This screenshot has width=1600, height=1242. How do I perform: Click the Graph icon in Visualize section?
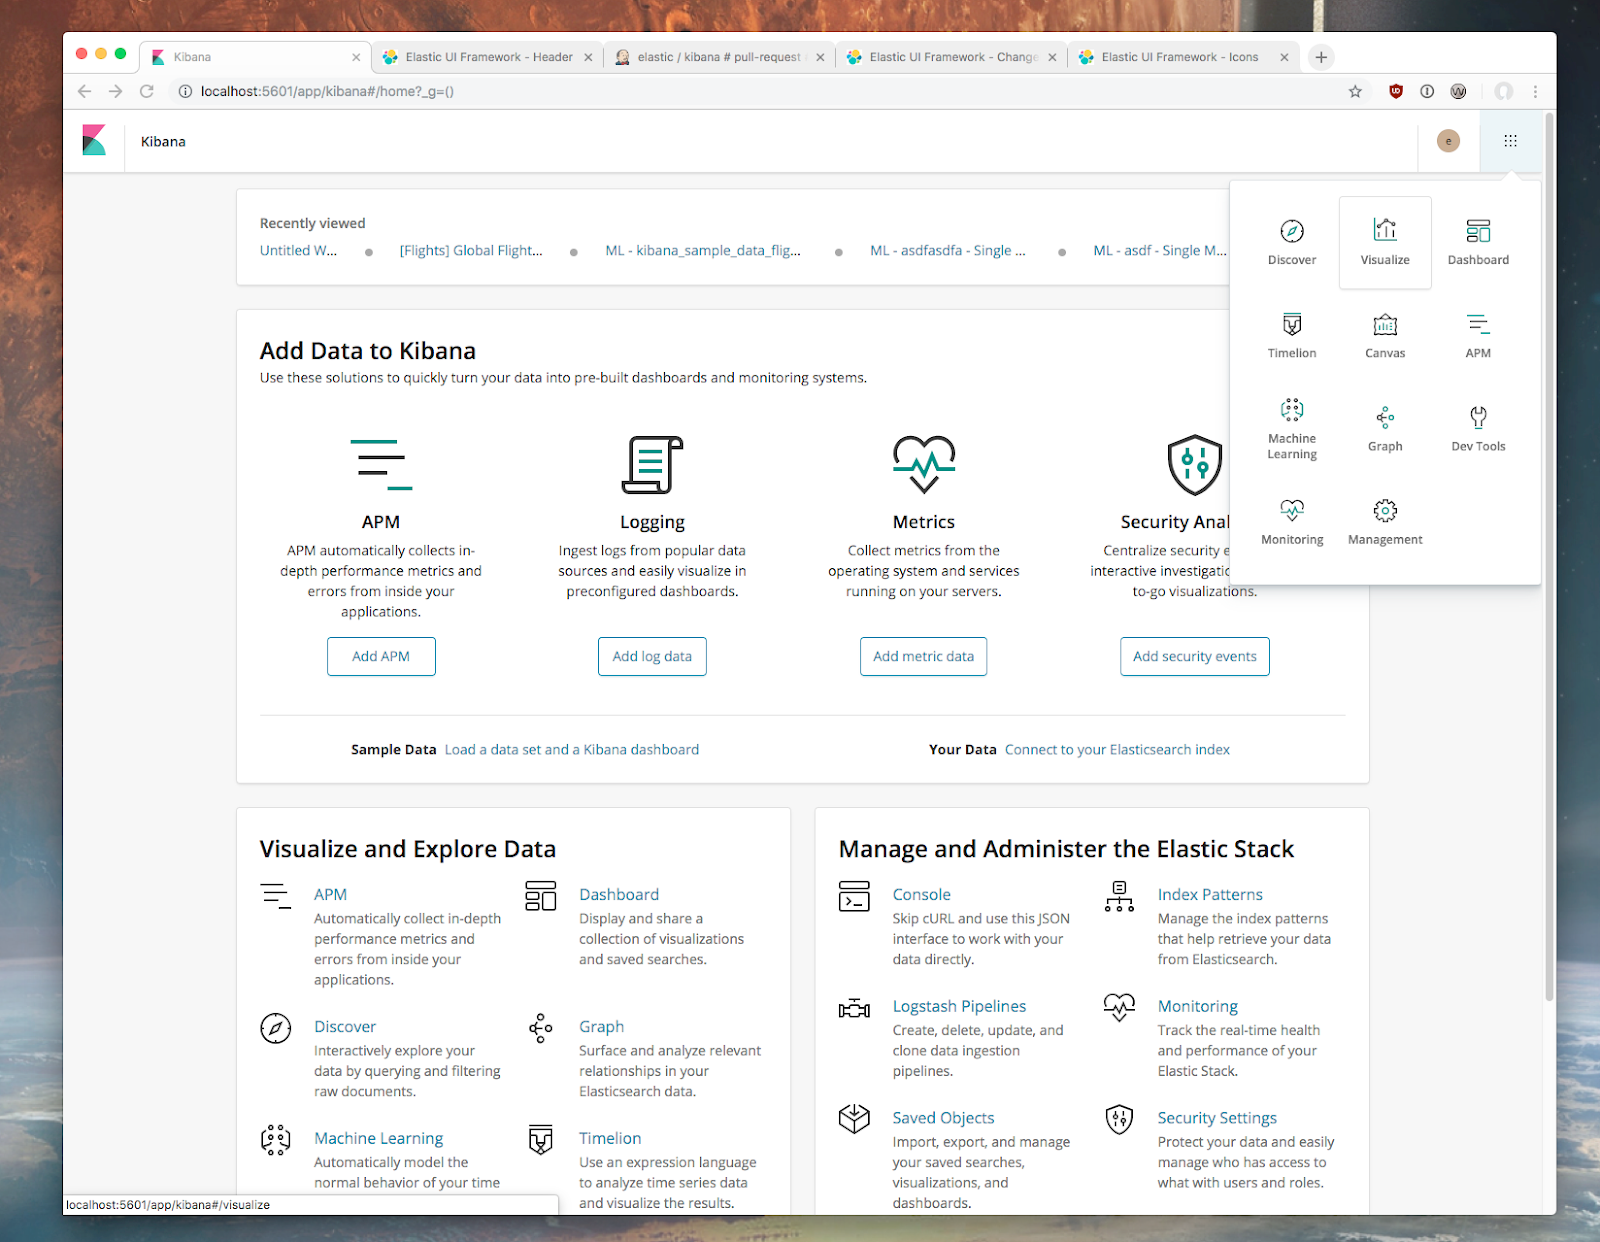[541, 1028]
